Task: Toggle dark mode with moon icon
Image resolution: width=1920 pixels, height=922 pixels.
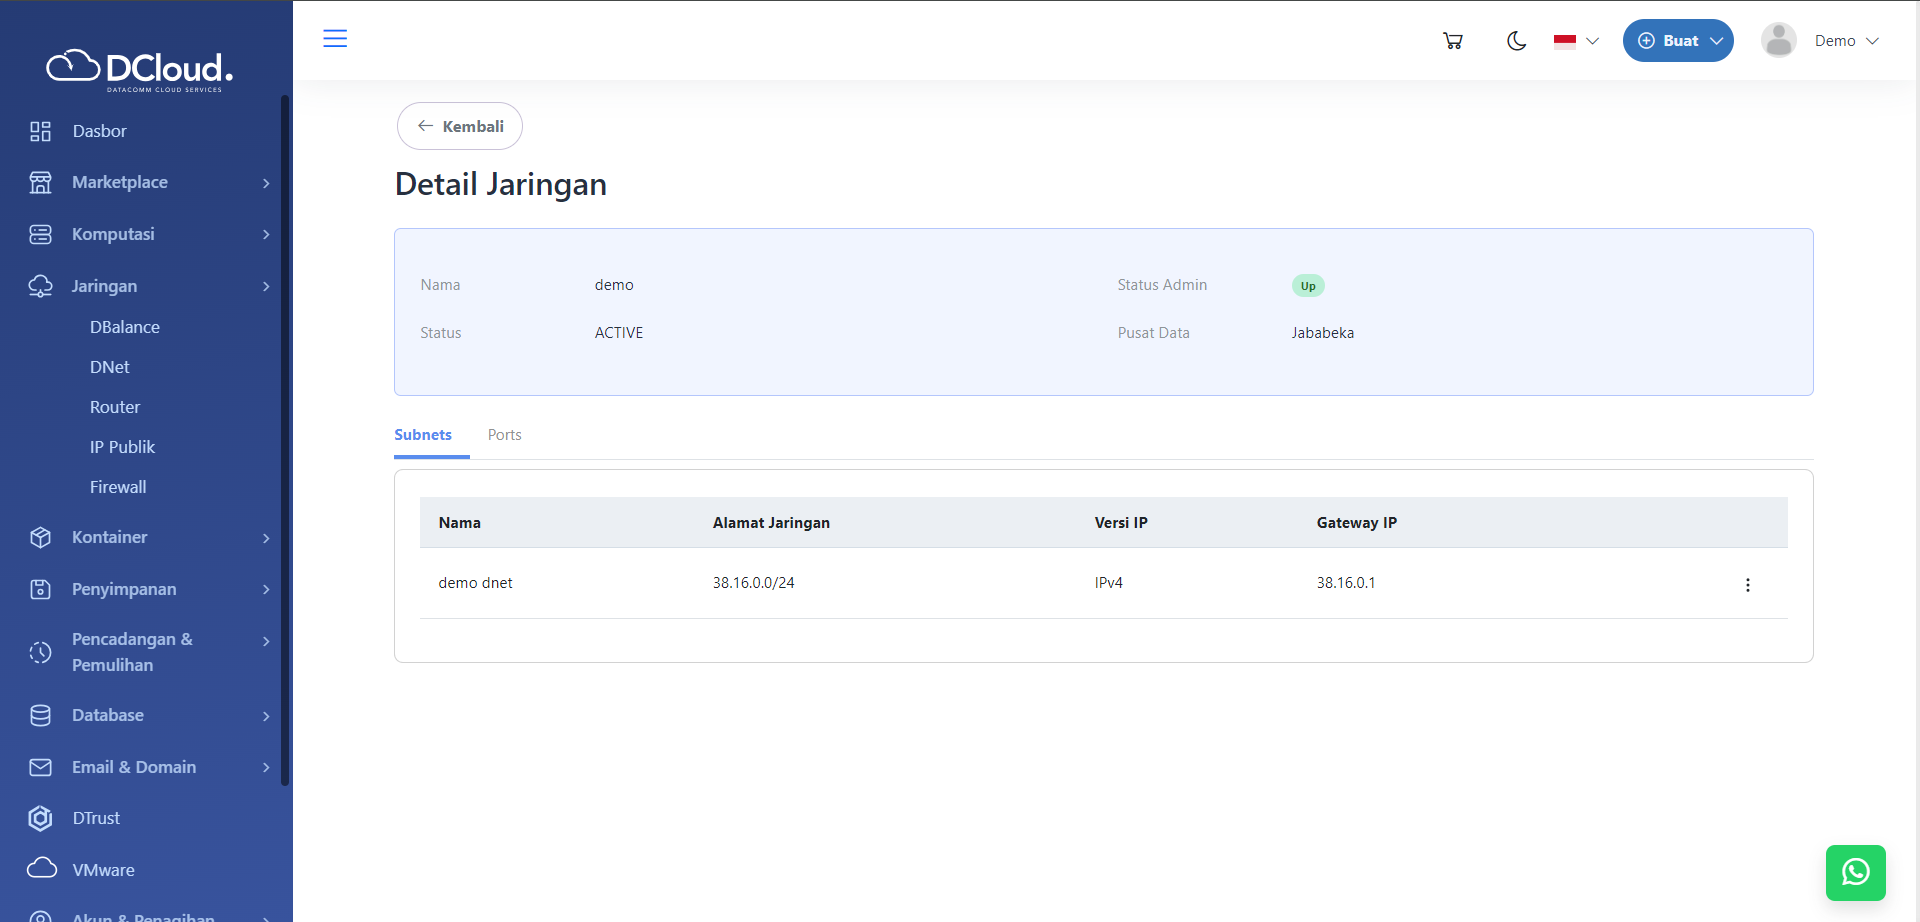Action: pyautogui.click(x=1516, y=41)
